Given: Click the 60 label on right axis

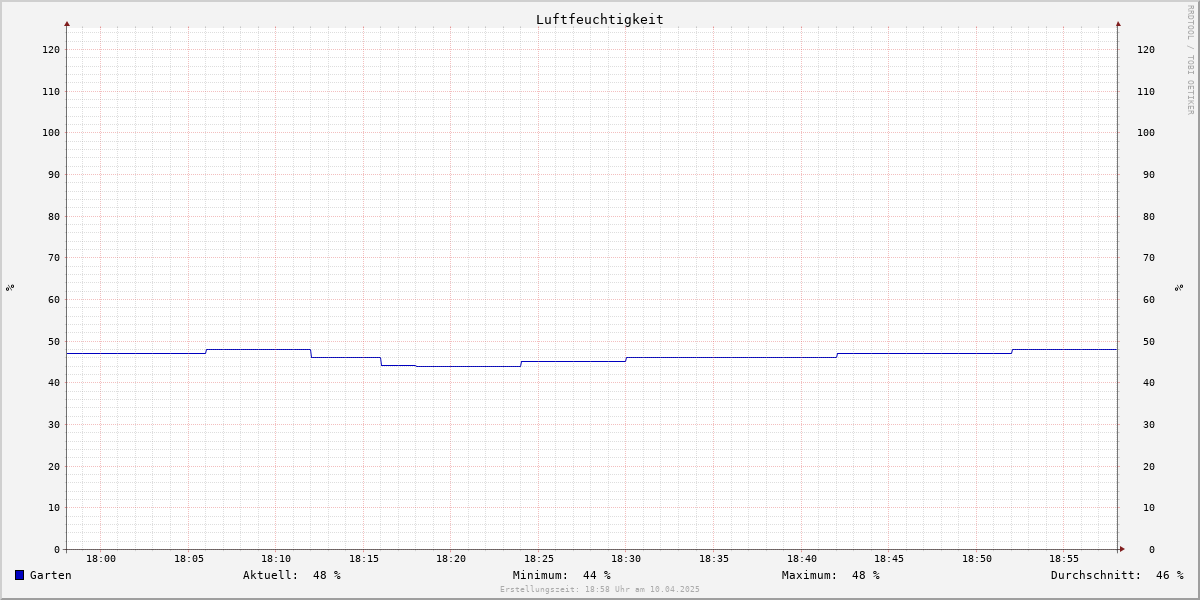Looking at the screenshot, I should click(x=1149, y=300).
